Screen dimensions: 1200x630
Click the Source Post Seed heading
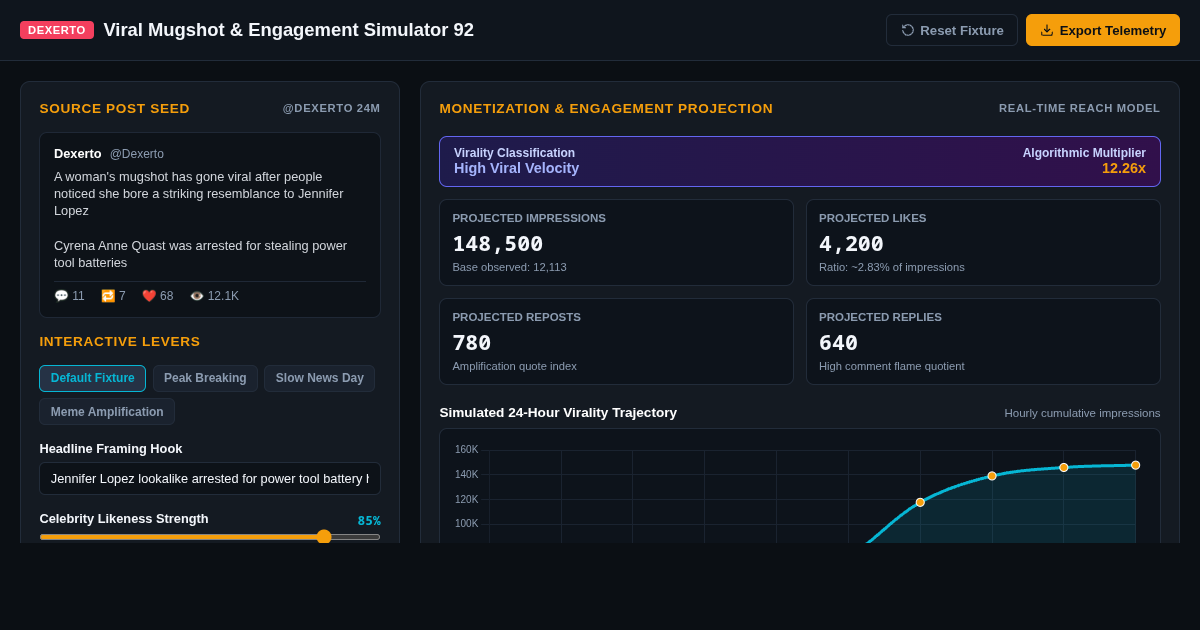[114, 109]
